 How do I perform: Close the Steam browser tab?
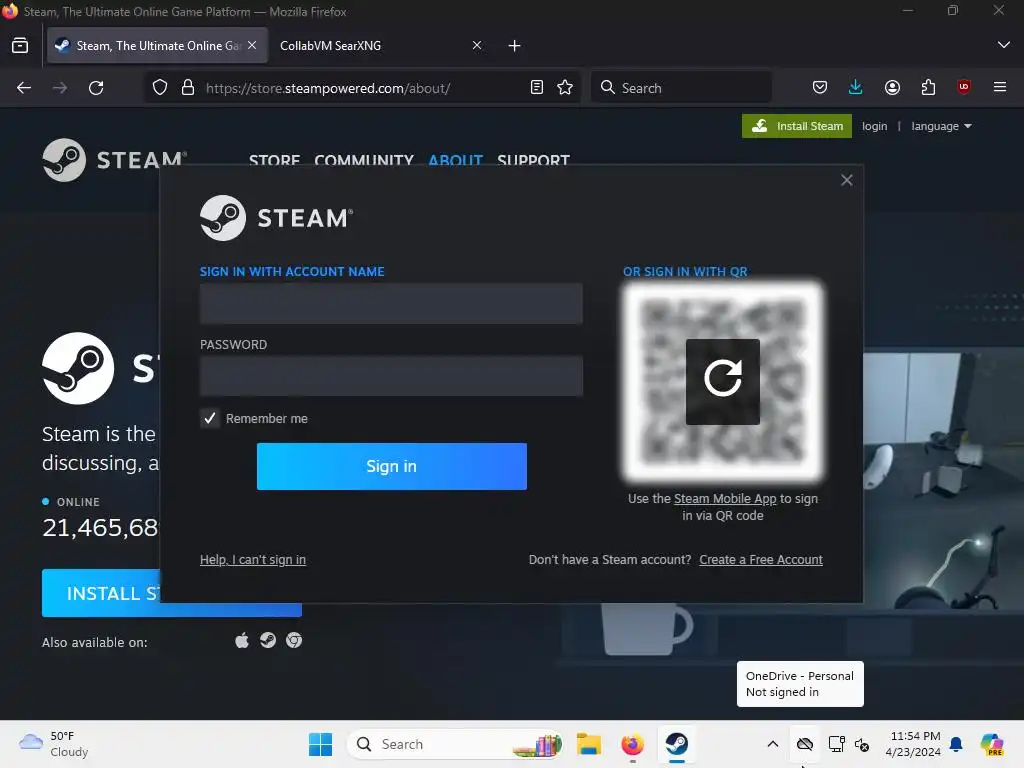[252, 45]
